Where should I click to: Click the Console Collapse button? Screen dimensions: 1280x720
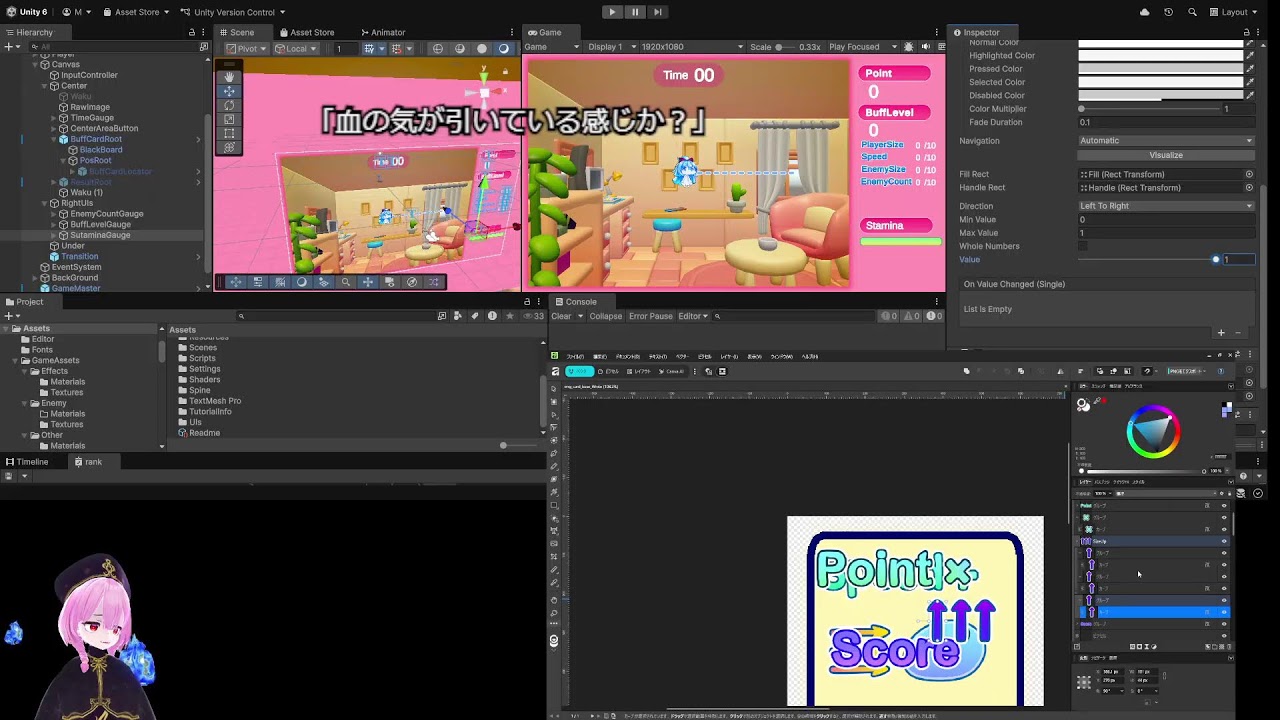pyautogui.click(x=605, y=316)
